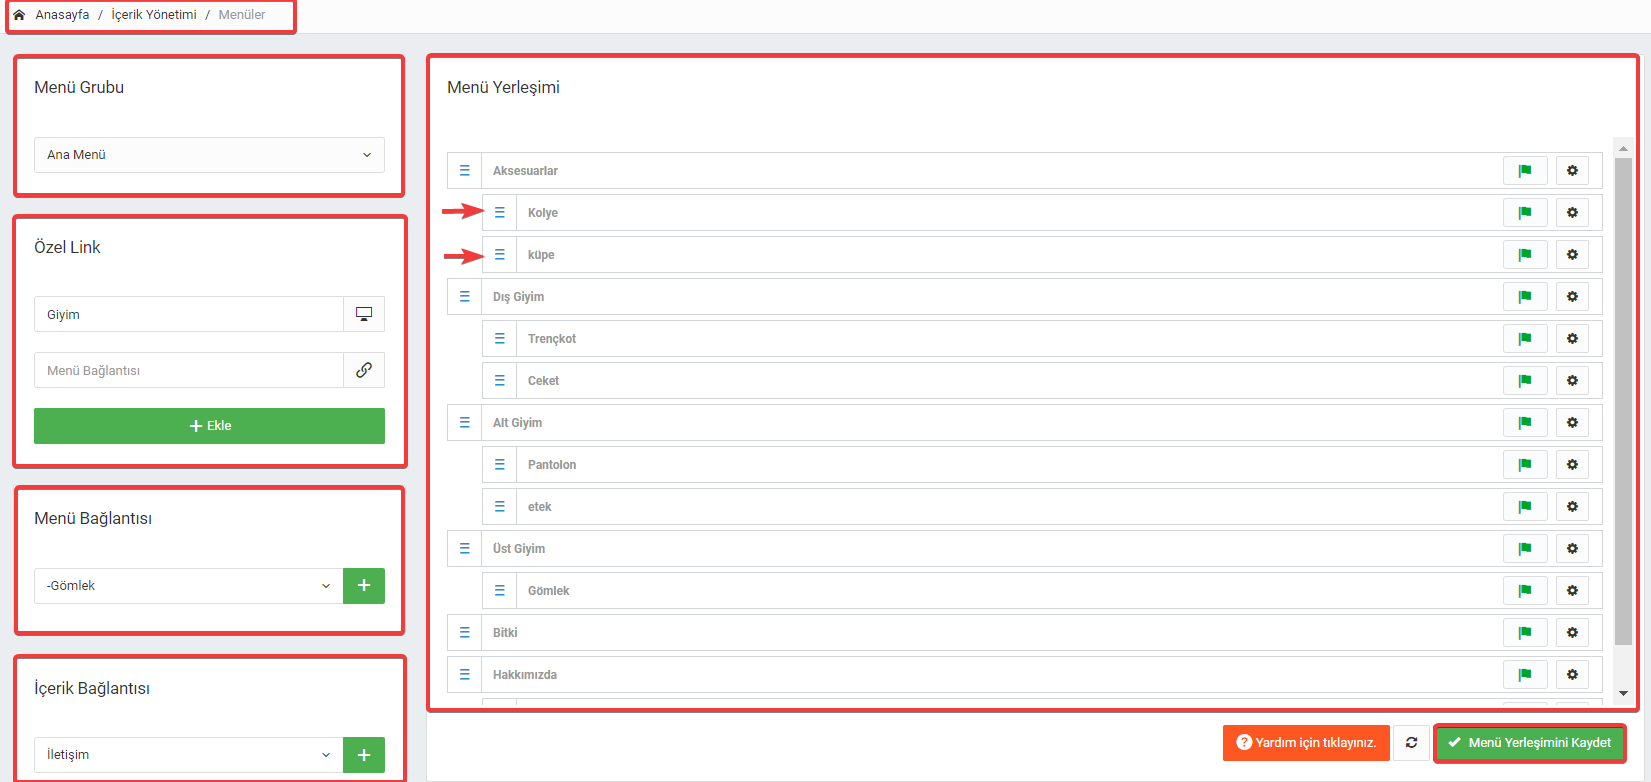Open settings gear for etek
This screenshot has height=782, width=1651.
(1572, 507)
